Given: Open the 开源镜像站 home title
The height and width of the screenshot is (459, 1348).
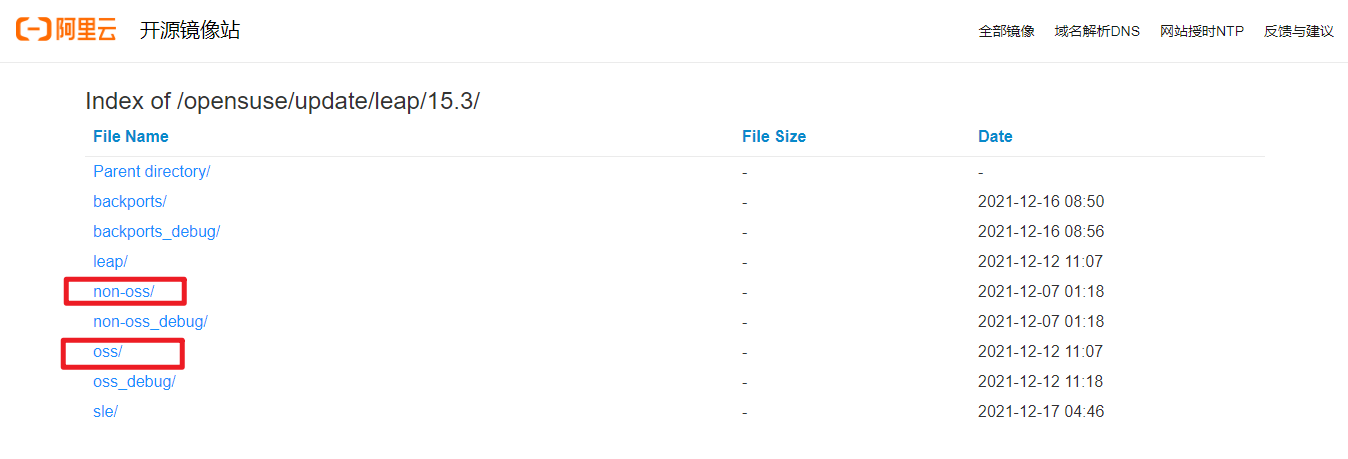Looking at the screenshot, I should [190, 30].
